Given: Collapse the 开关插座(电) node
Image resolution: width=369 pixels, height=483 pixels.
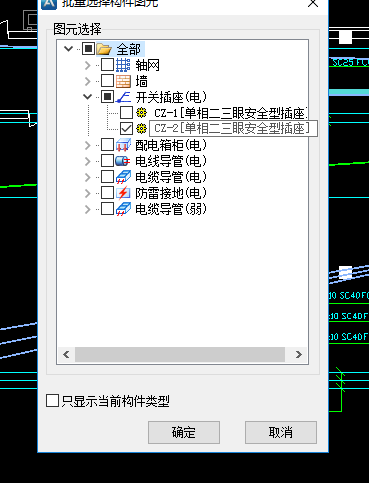Looking at the screenshot, I should (x=87, y=97).
